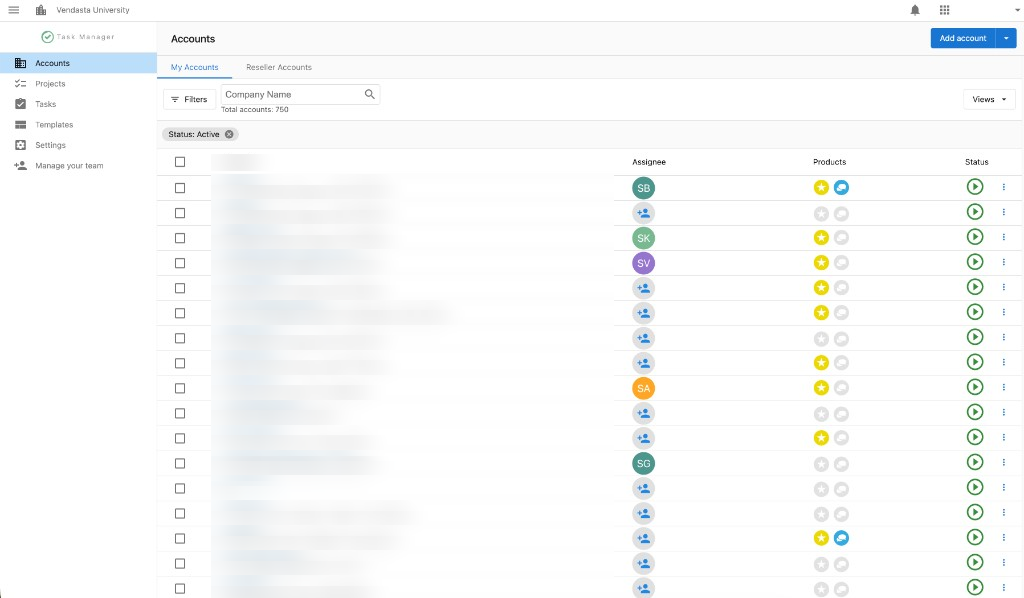Open the Views dropdown
1024x598 pixels.
click(x=989, y=99)
